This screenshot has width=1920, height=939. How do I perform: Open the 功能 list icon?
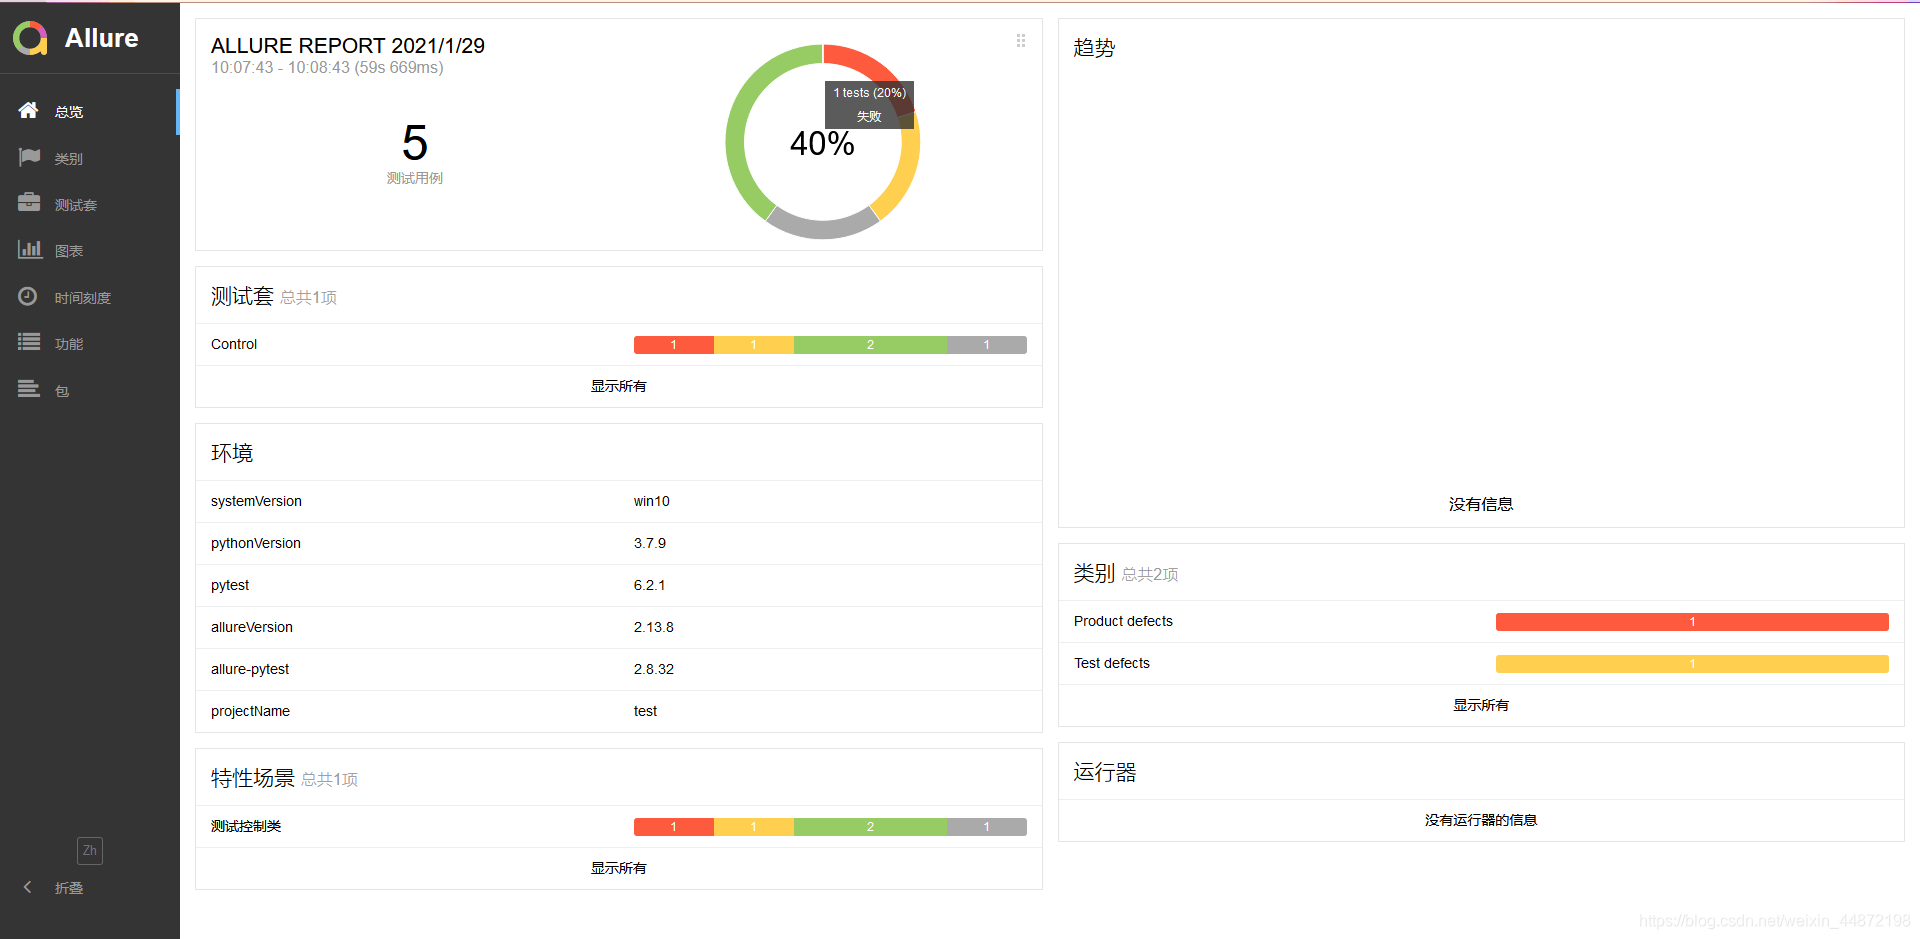click(29, 342)
